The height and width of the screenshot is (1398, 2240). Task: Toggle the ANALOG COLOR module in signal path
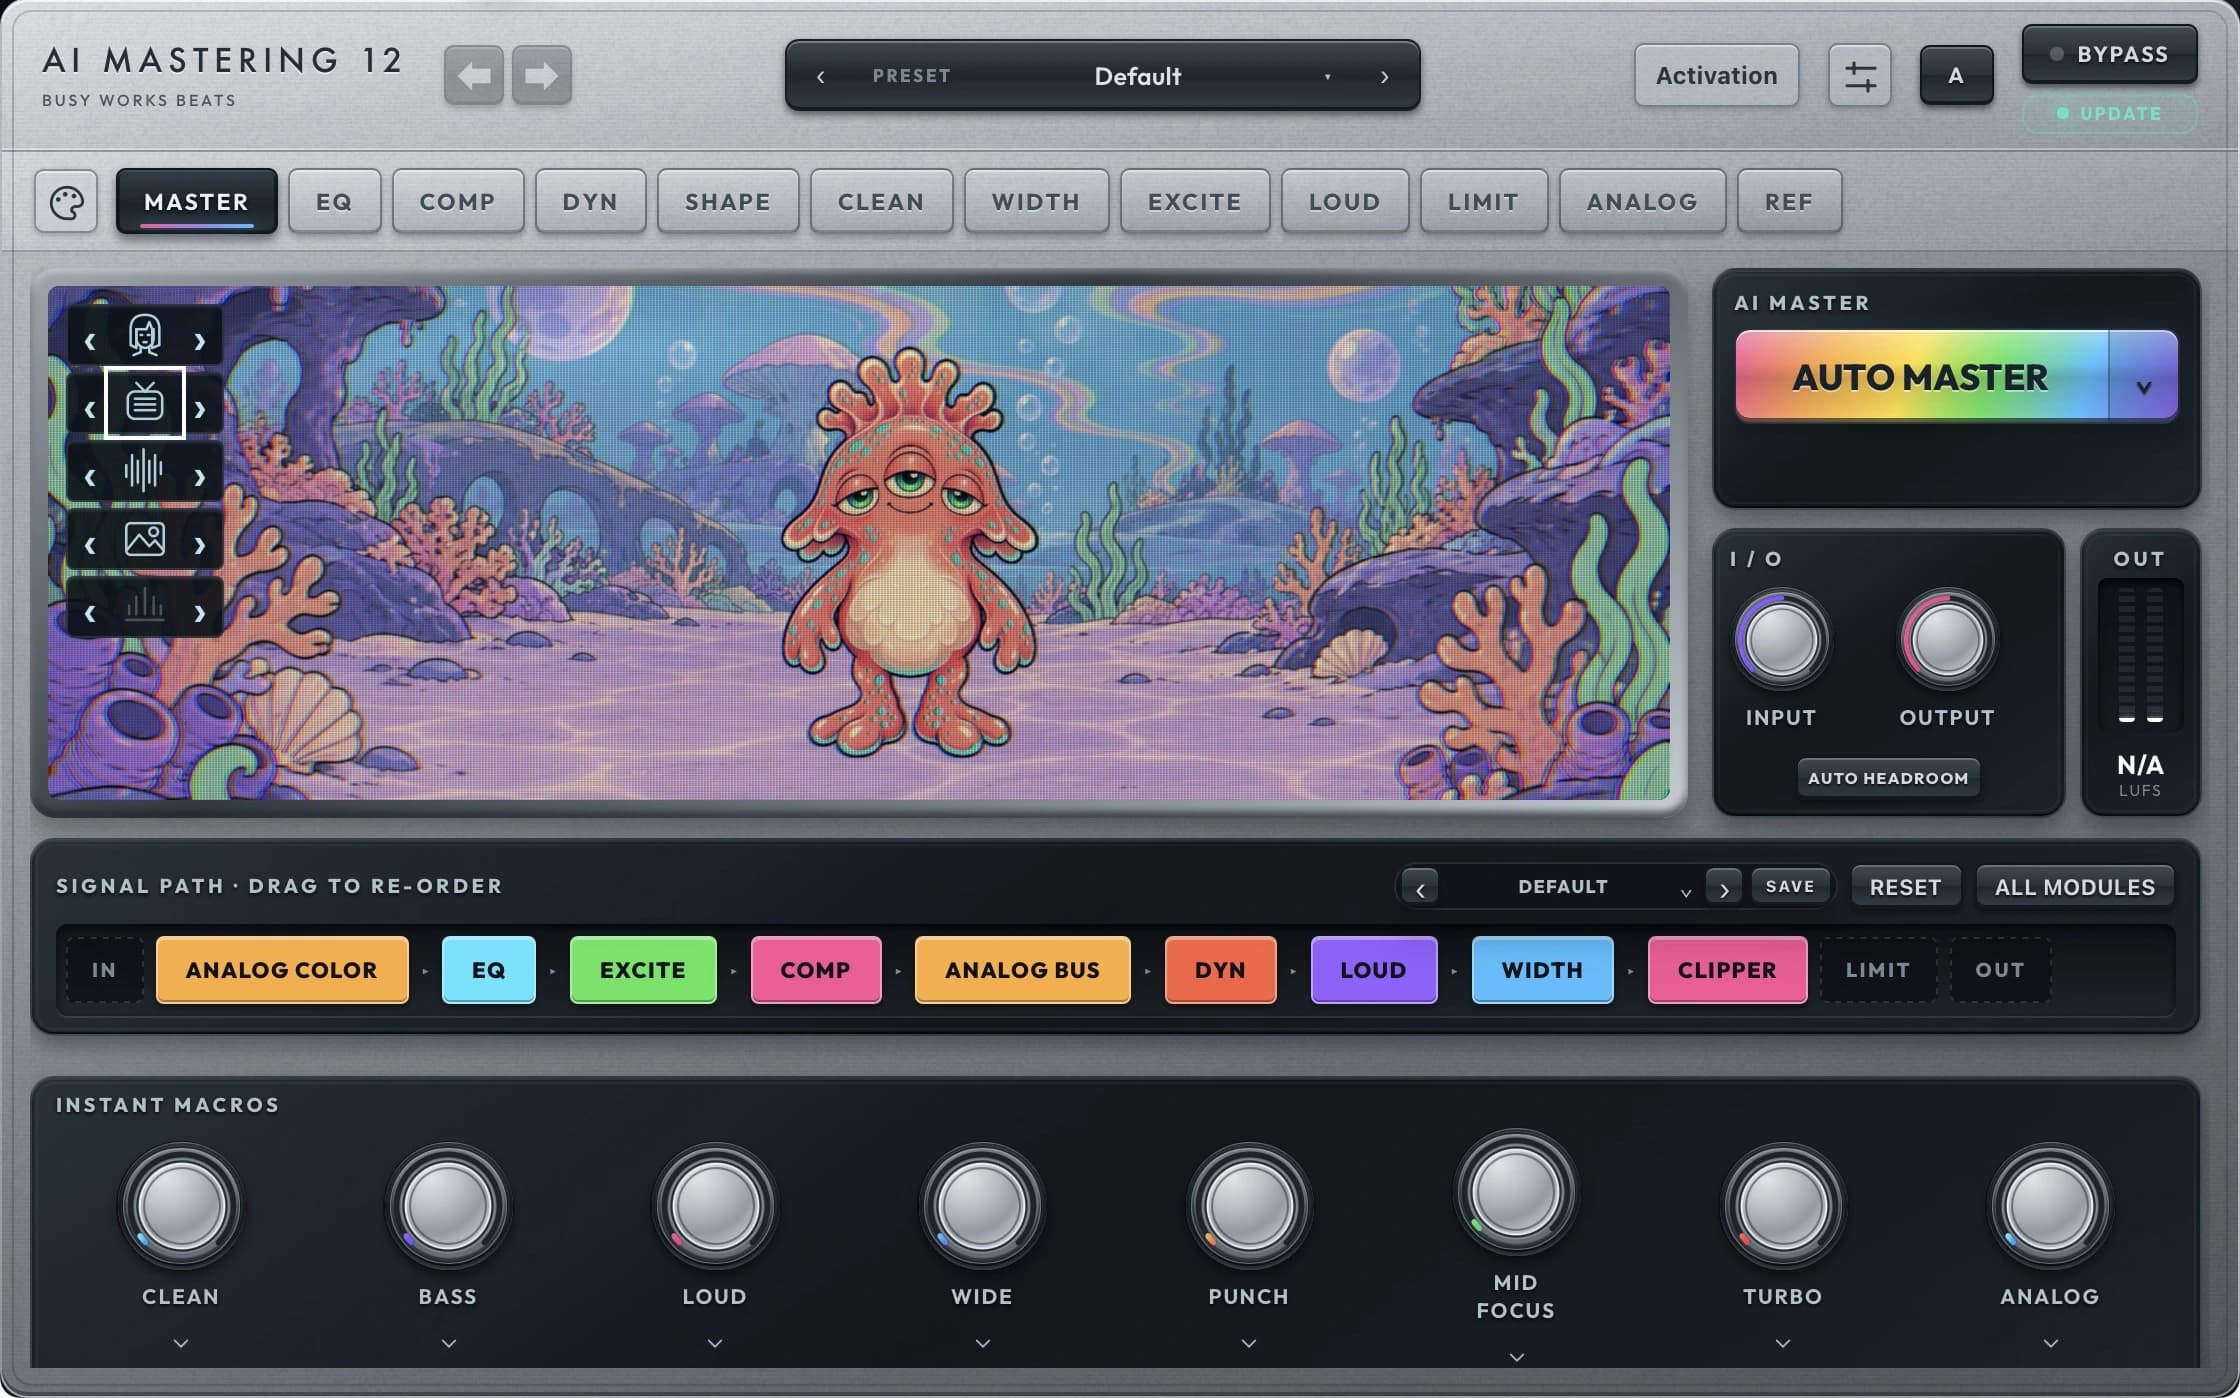[x=282, y=970]
